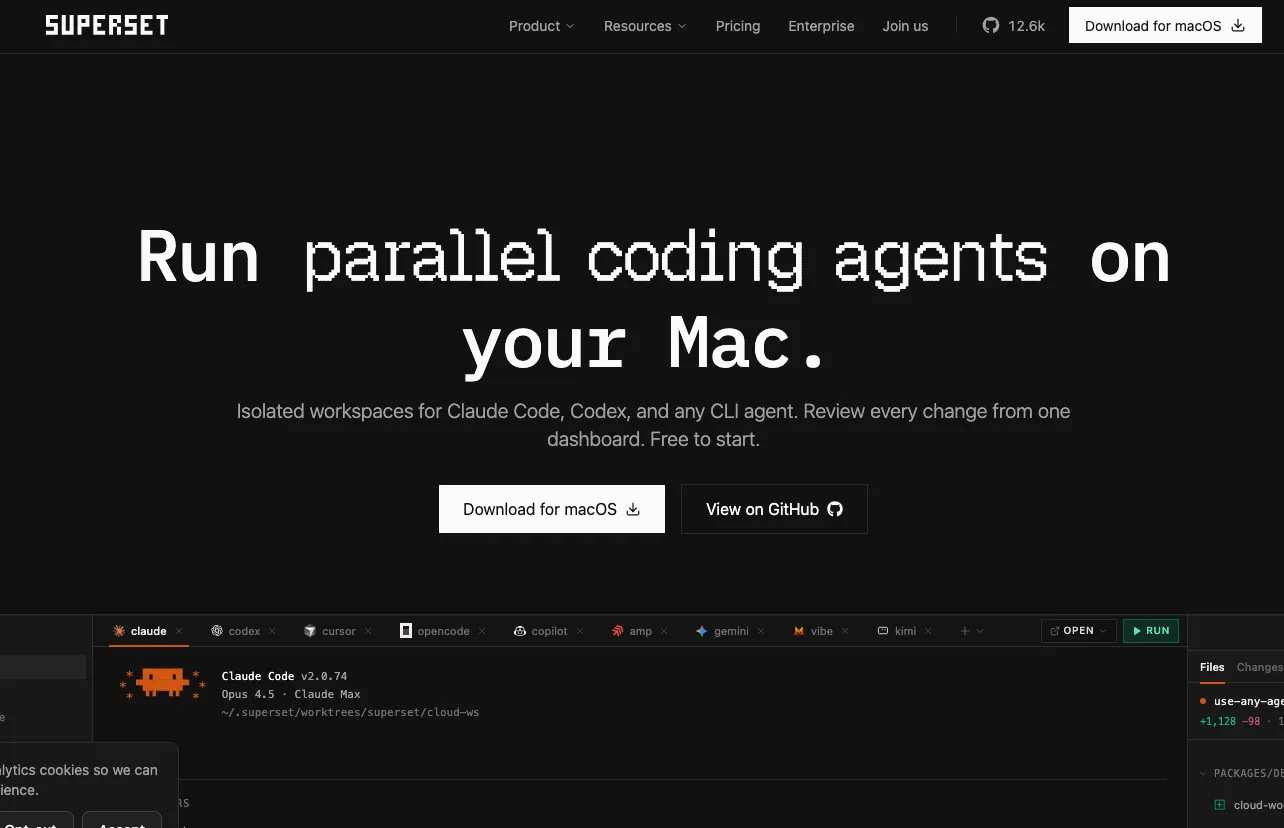1284x828 pixels.
Task: Click the amp red icon
Action: [618, 631]
